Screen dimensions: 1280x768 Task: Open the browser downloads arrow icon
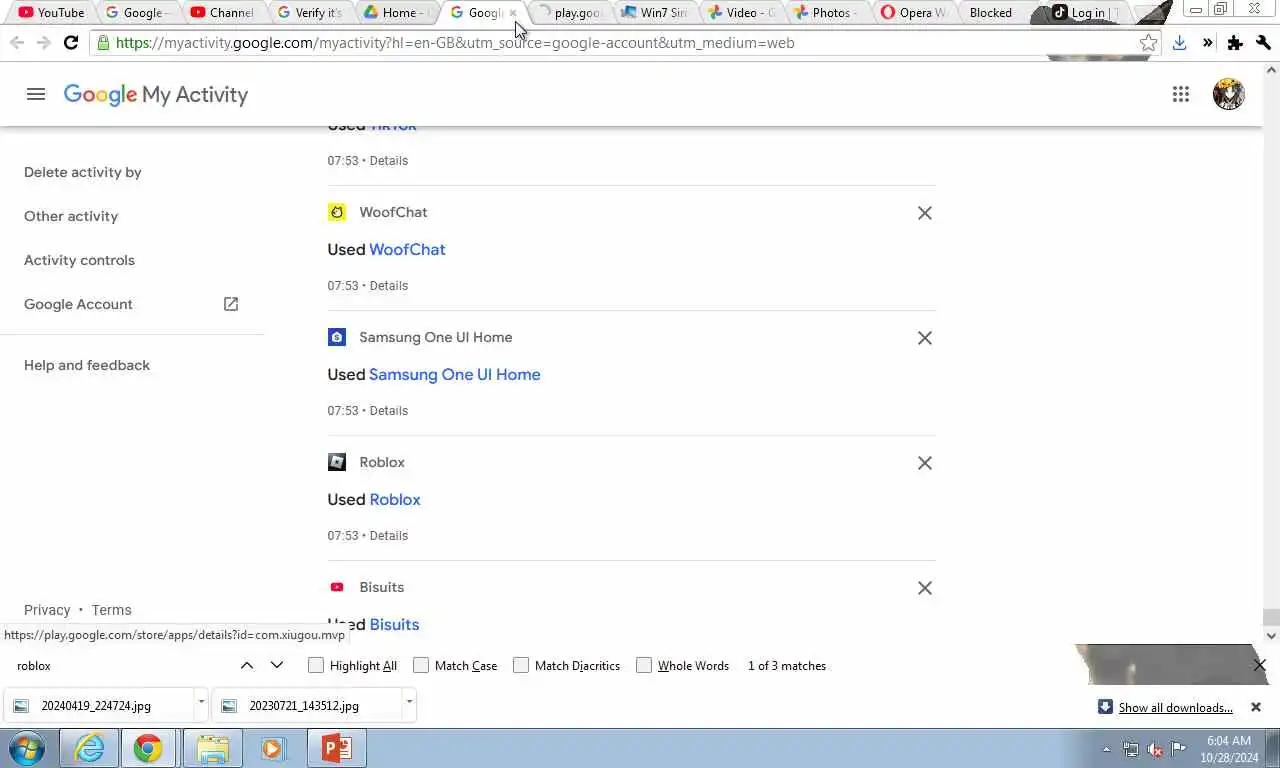coord(1179,43)
